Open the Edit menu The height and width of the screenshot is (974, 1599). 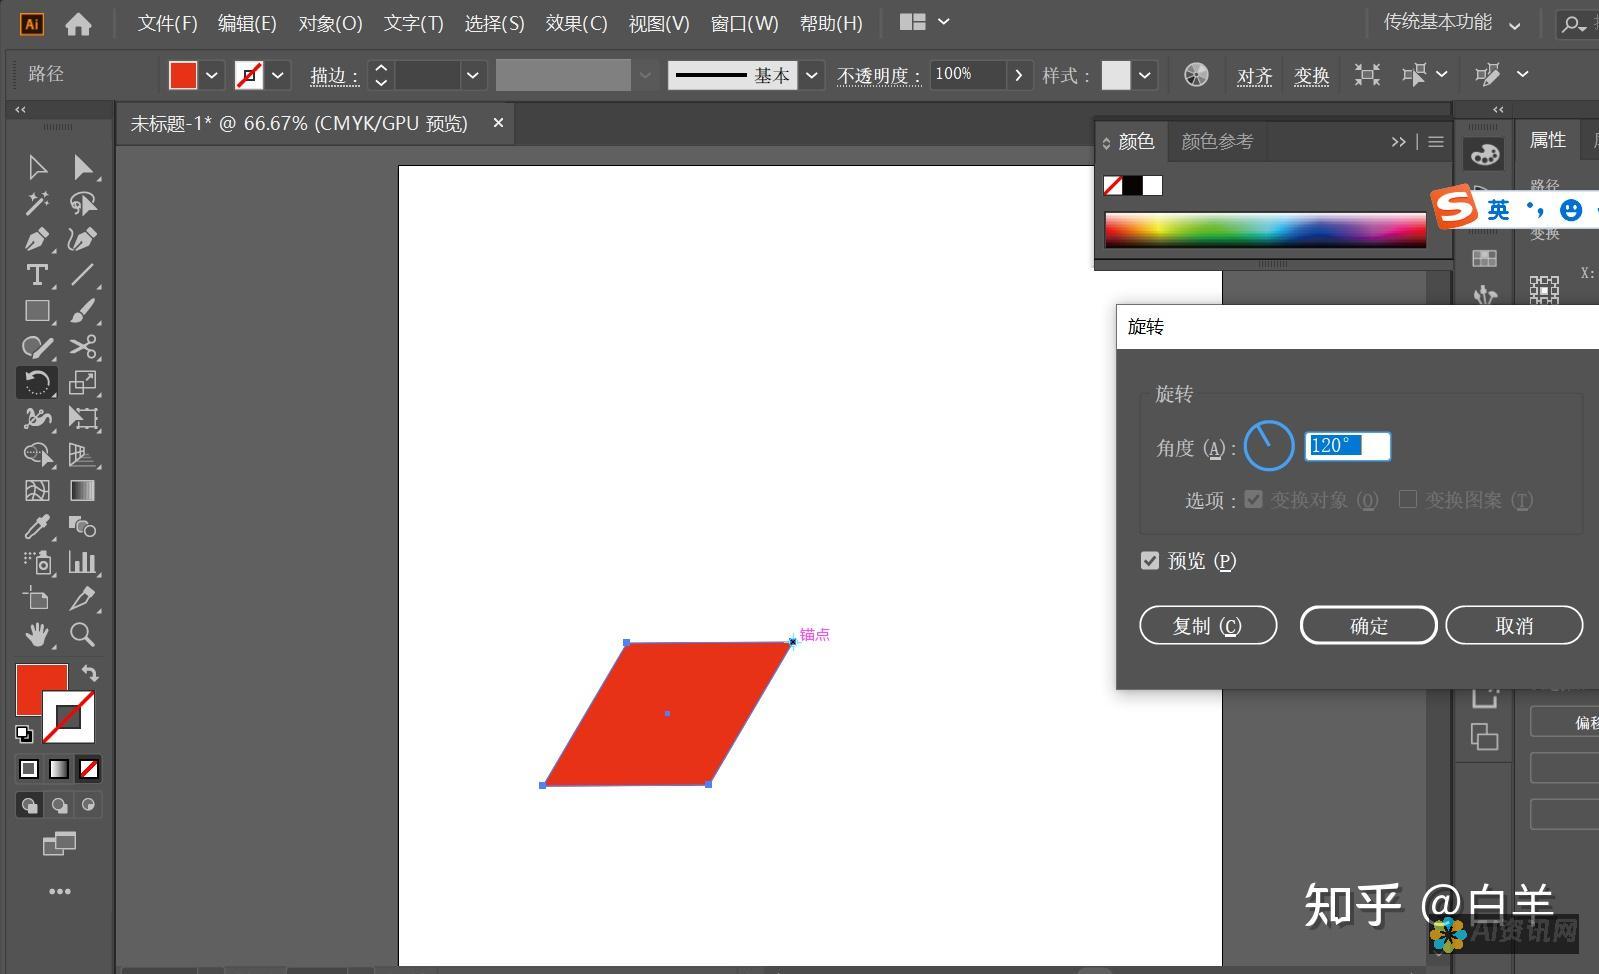click(x=247, y=23)
